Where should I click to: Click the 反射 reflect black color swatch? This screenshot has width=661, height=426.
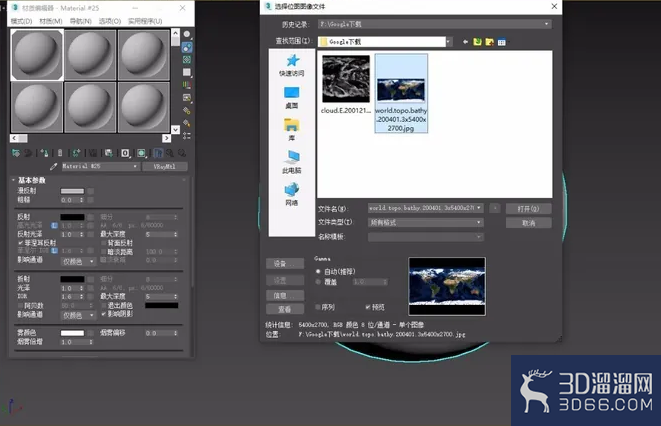tap(73, 217)
